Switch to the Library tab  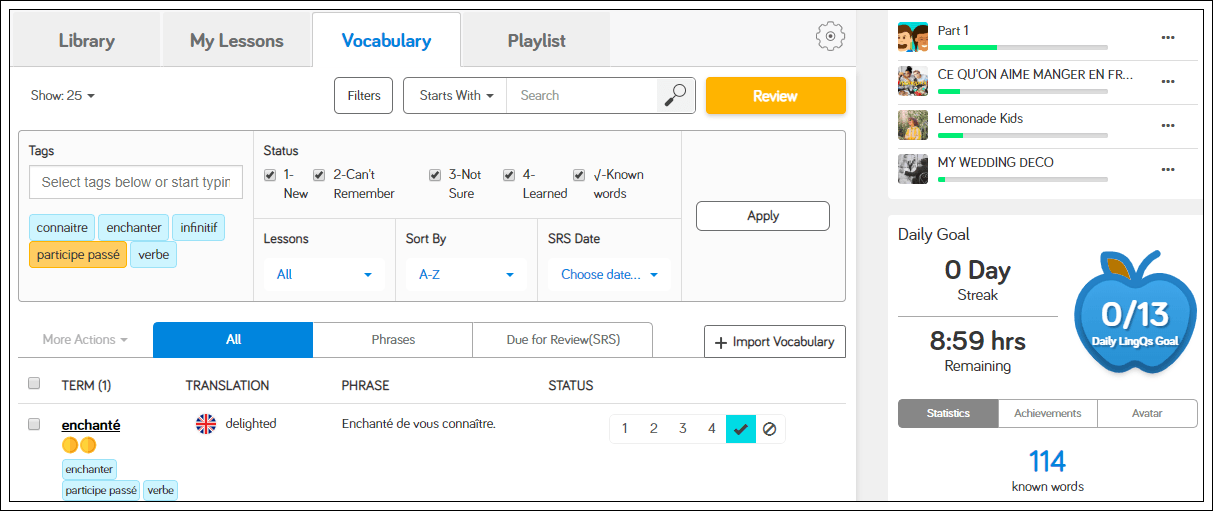[87, 41]
